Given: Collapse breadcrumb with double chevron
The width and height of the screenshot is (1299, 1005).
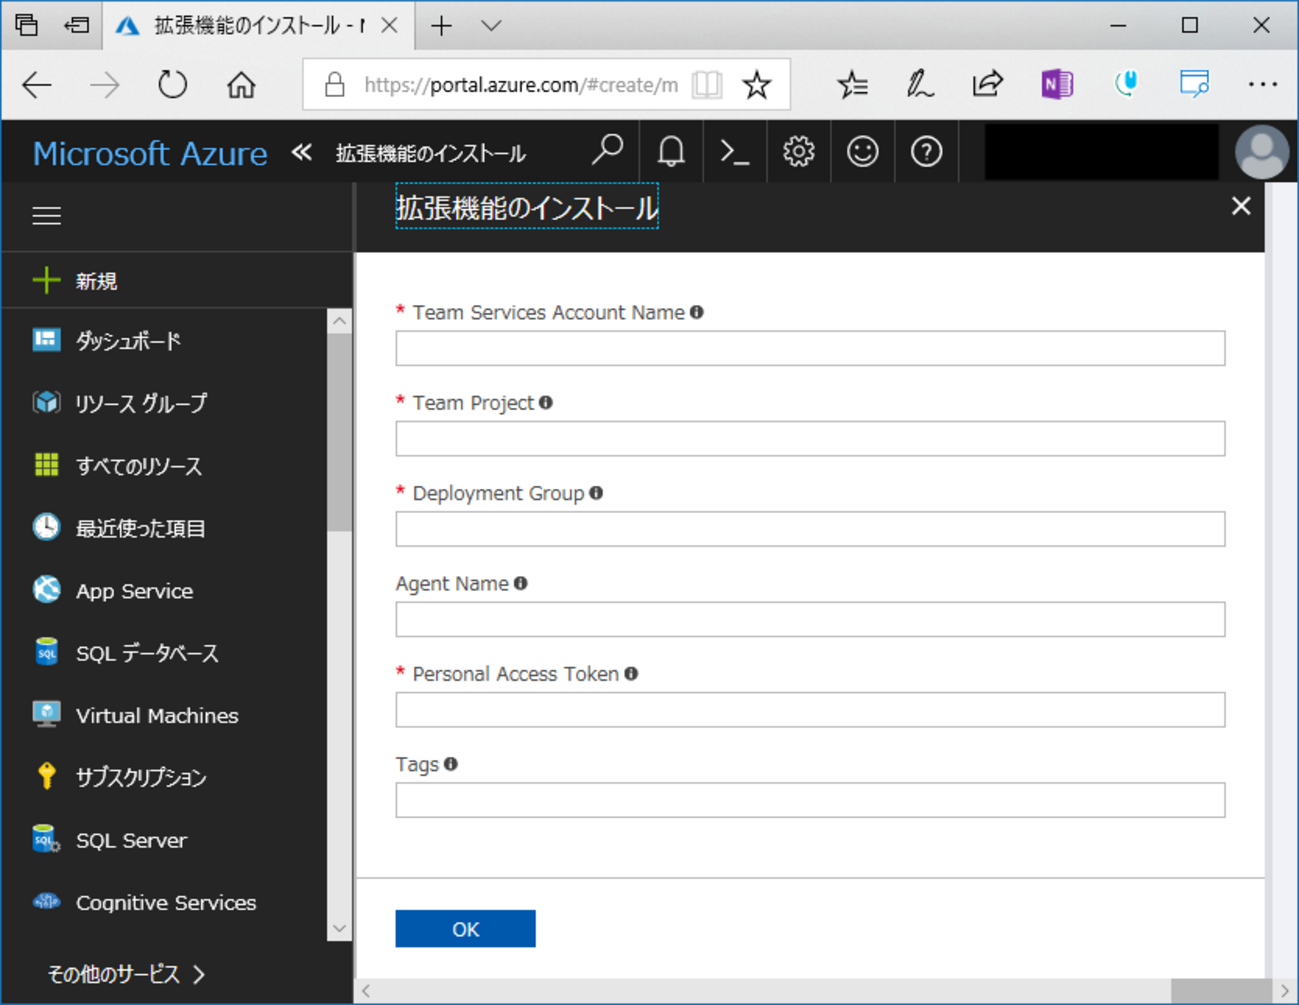Looking at the screenshot, I should click(301, 152).
